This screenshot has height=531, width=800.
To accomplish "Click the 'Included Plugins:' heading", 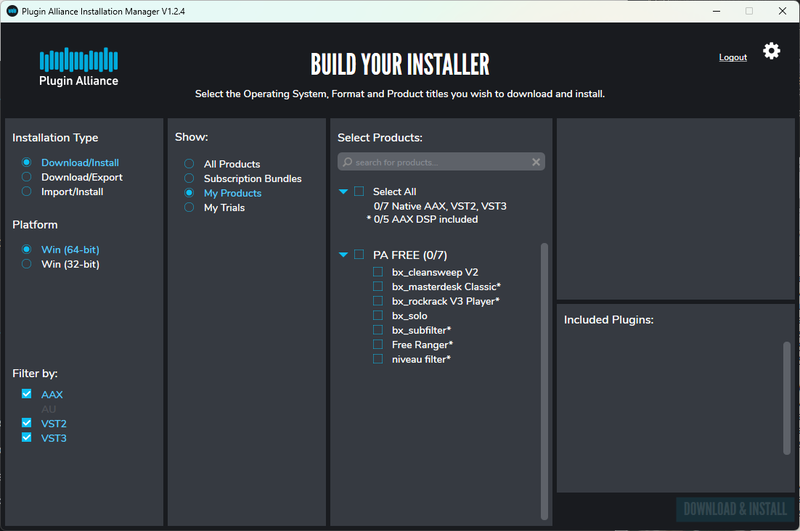I will [609, 320].
